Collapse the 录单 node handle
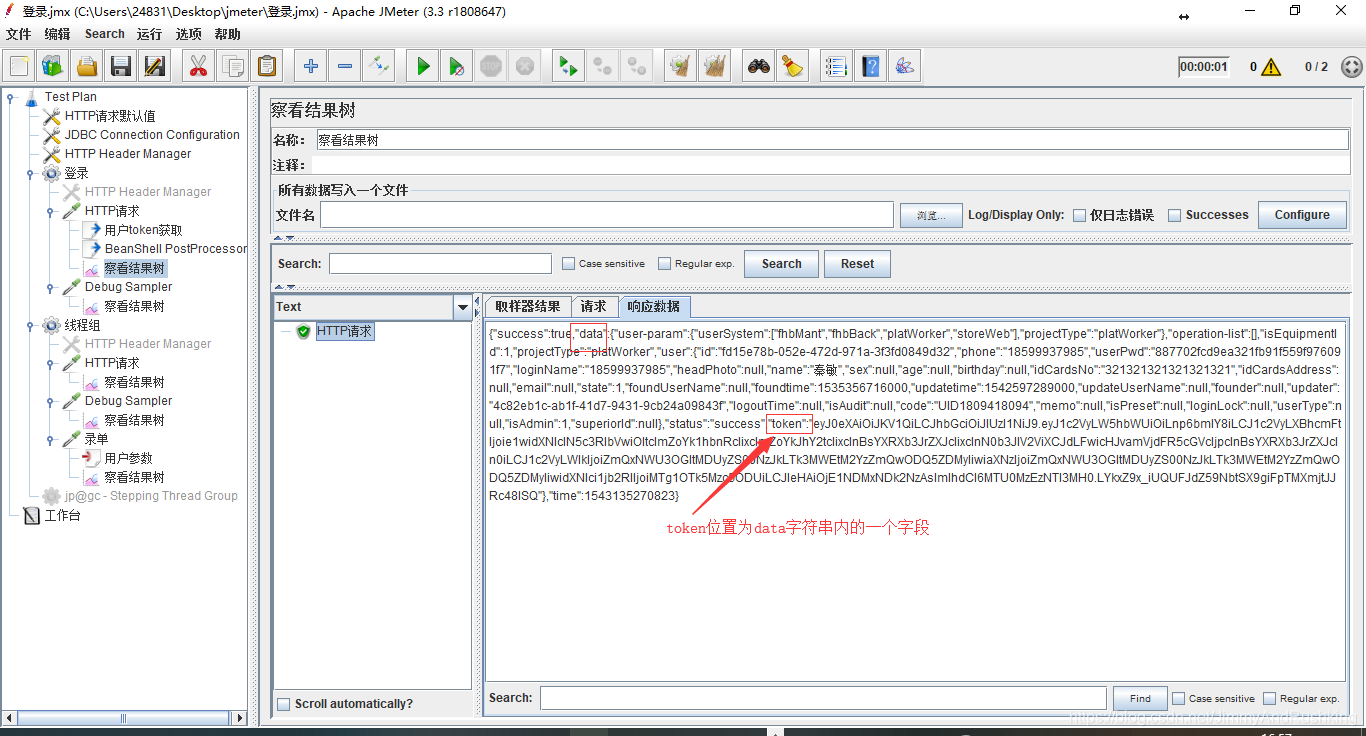The height and width of the screenshot is (736, 1366). pos(50,439)
